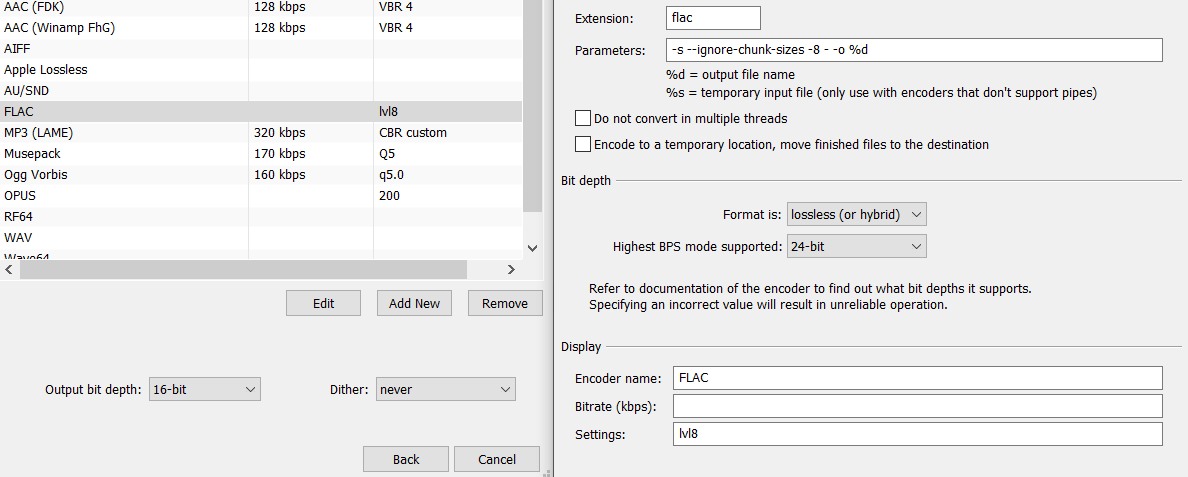Click the Edit button
The image size is (1188, 477).
point(323,303)
